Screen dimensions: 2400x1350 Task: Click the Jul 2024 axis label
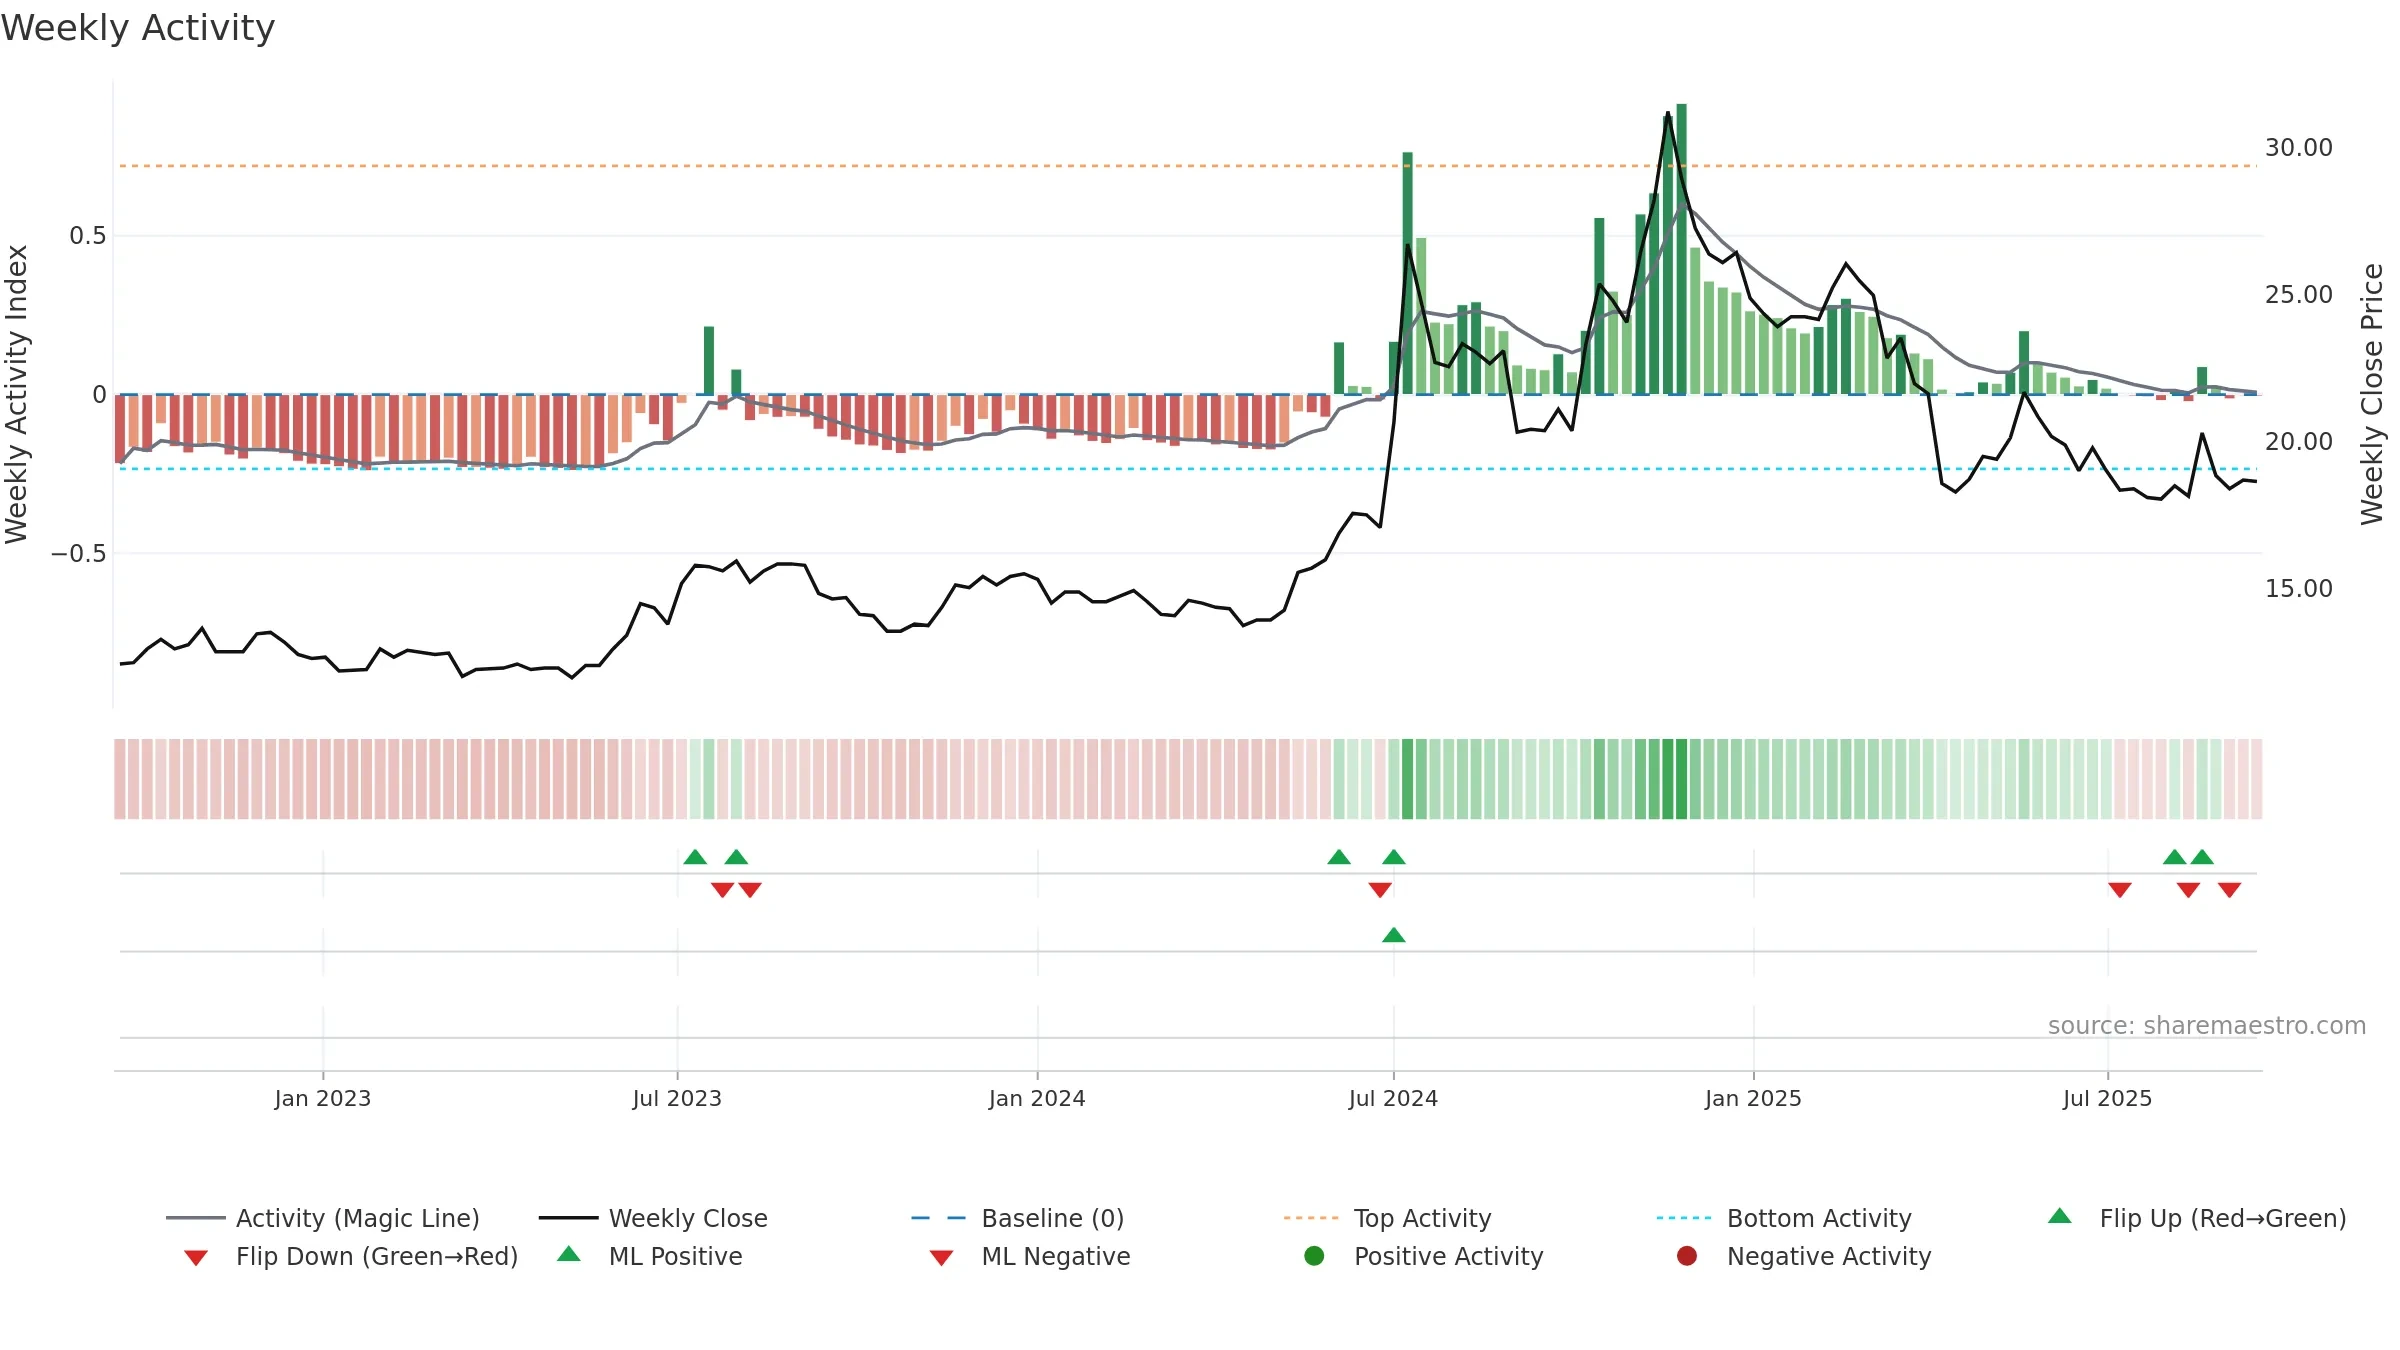click(x=1393, y=1098)
